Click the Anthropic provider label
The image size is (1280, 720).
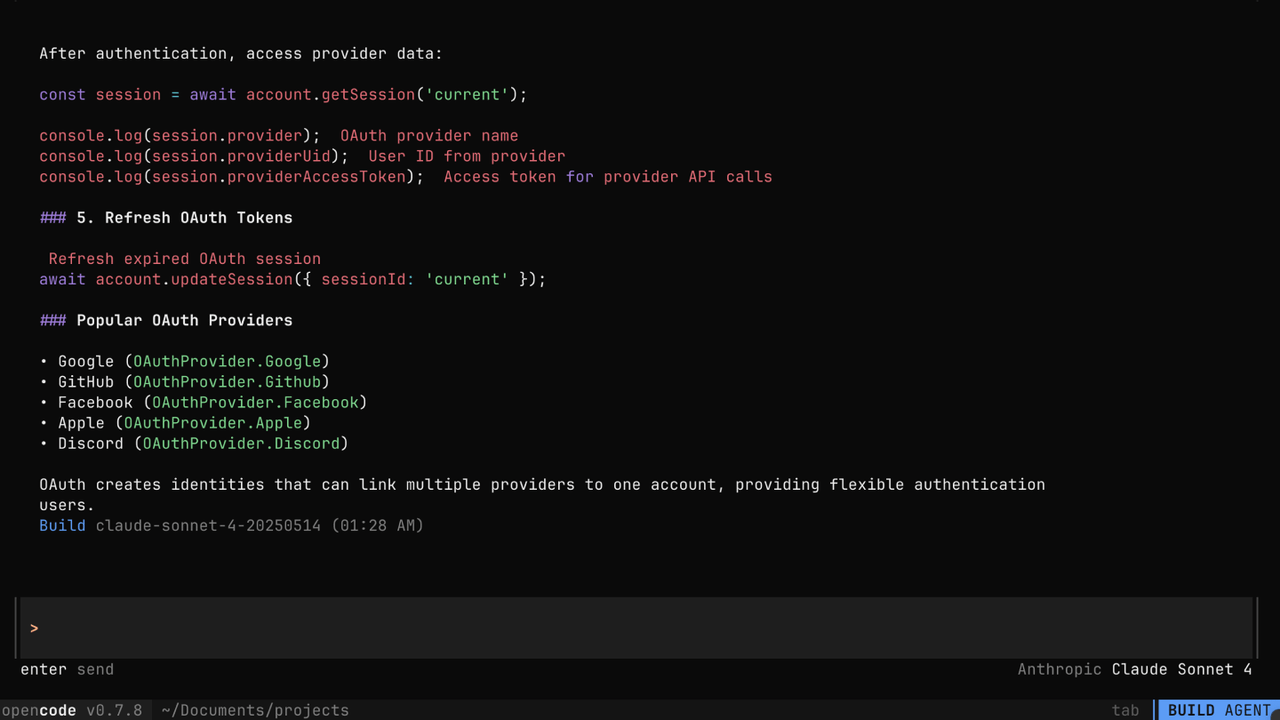[1059, 669]
